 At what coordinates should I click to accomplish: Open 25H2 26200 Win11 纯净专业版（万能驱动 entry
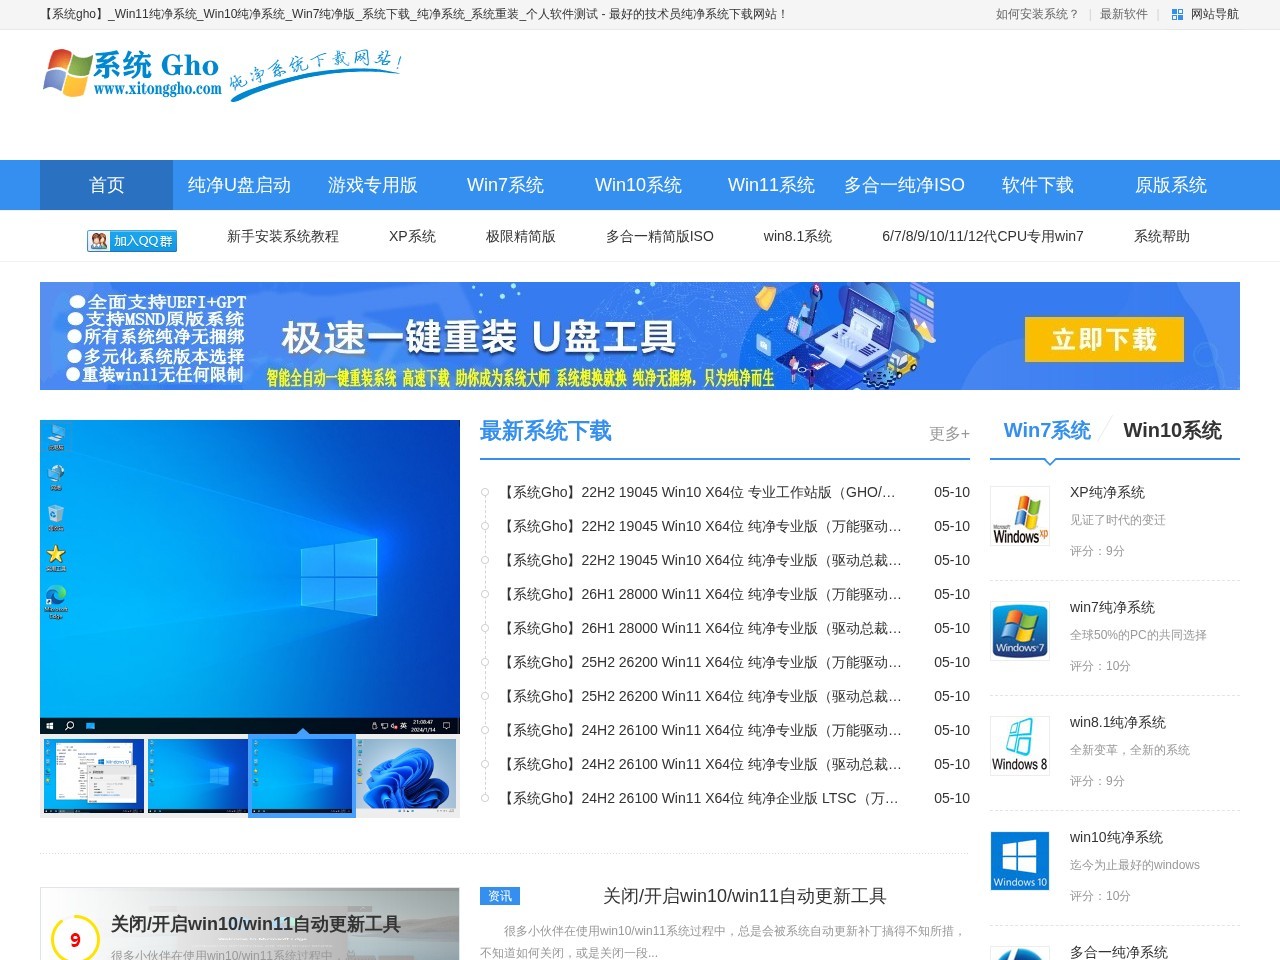click(x=700, y=662)
